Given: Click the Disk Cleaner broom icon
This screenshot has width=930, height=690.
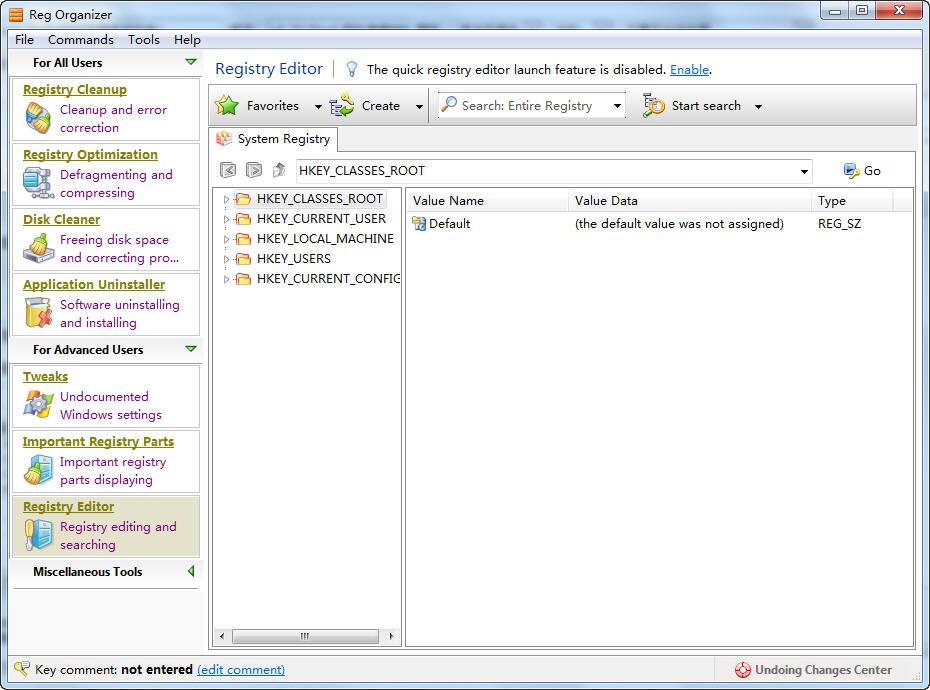Looking at the screenshot, I should tap(38, 248).
